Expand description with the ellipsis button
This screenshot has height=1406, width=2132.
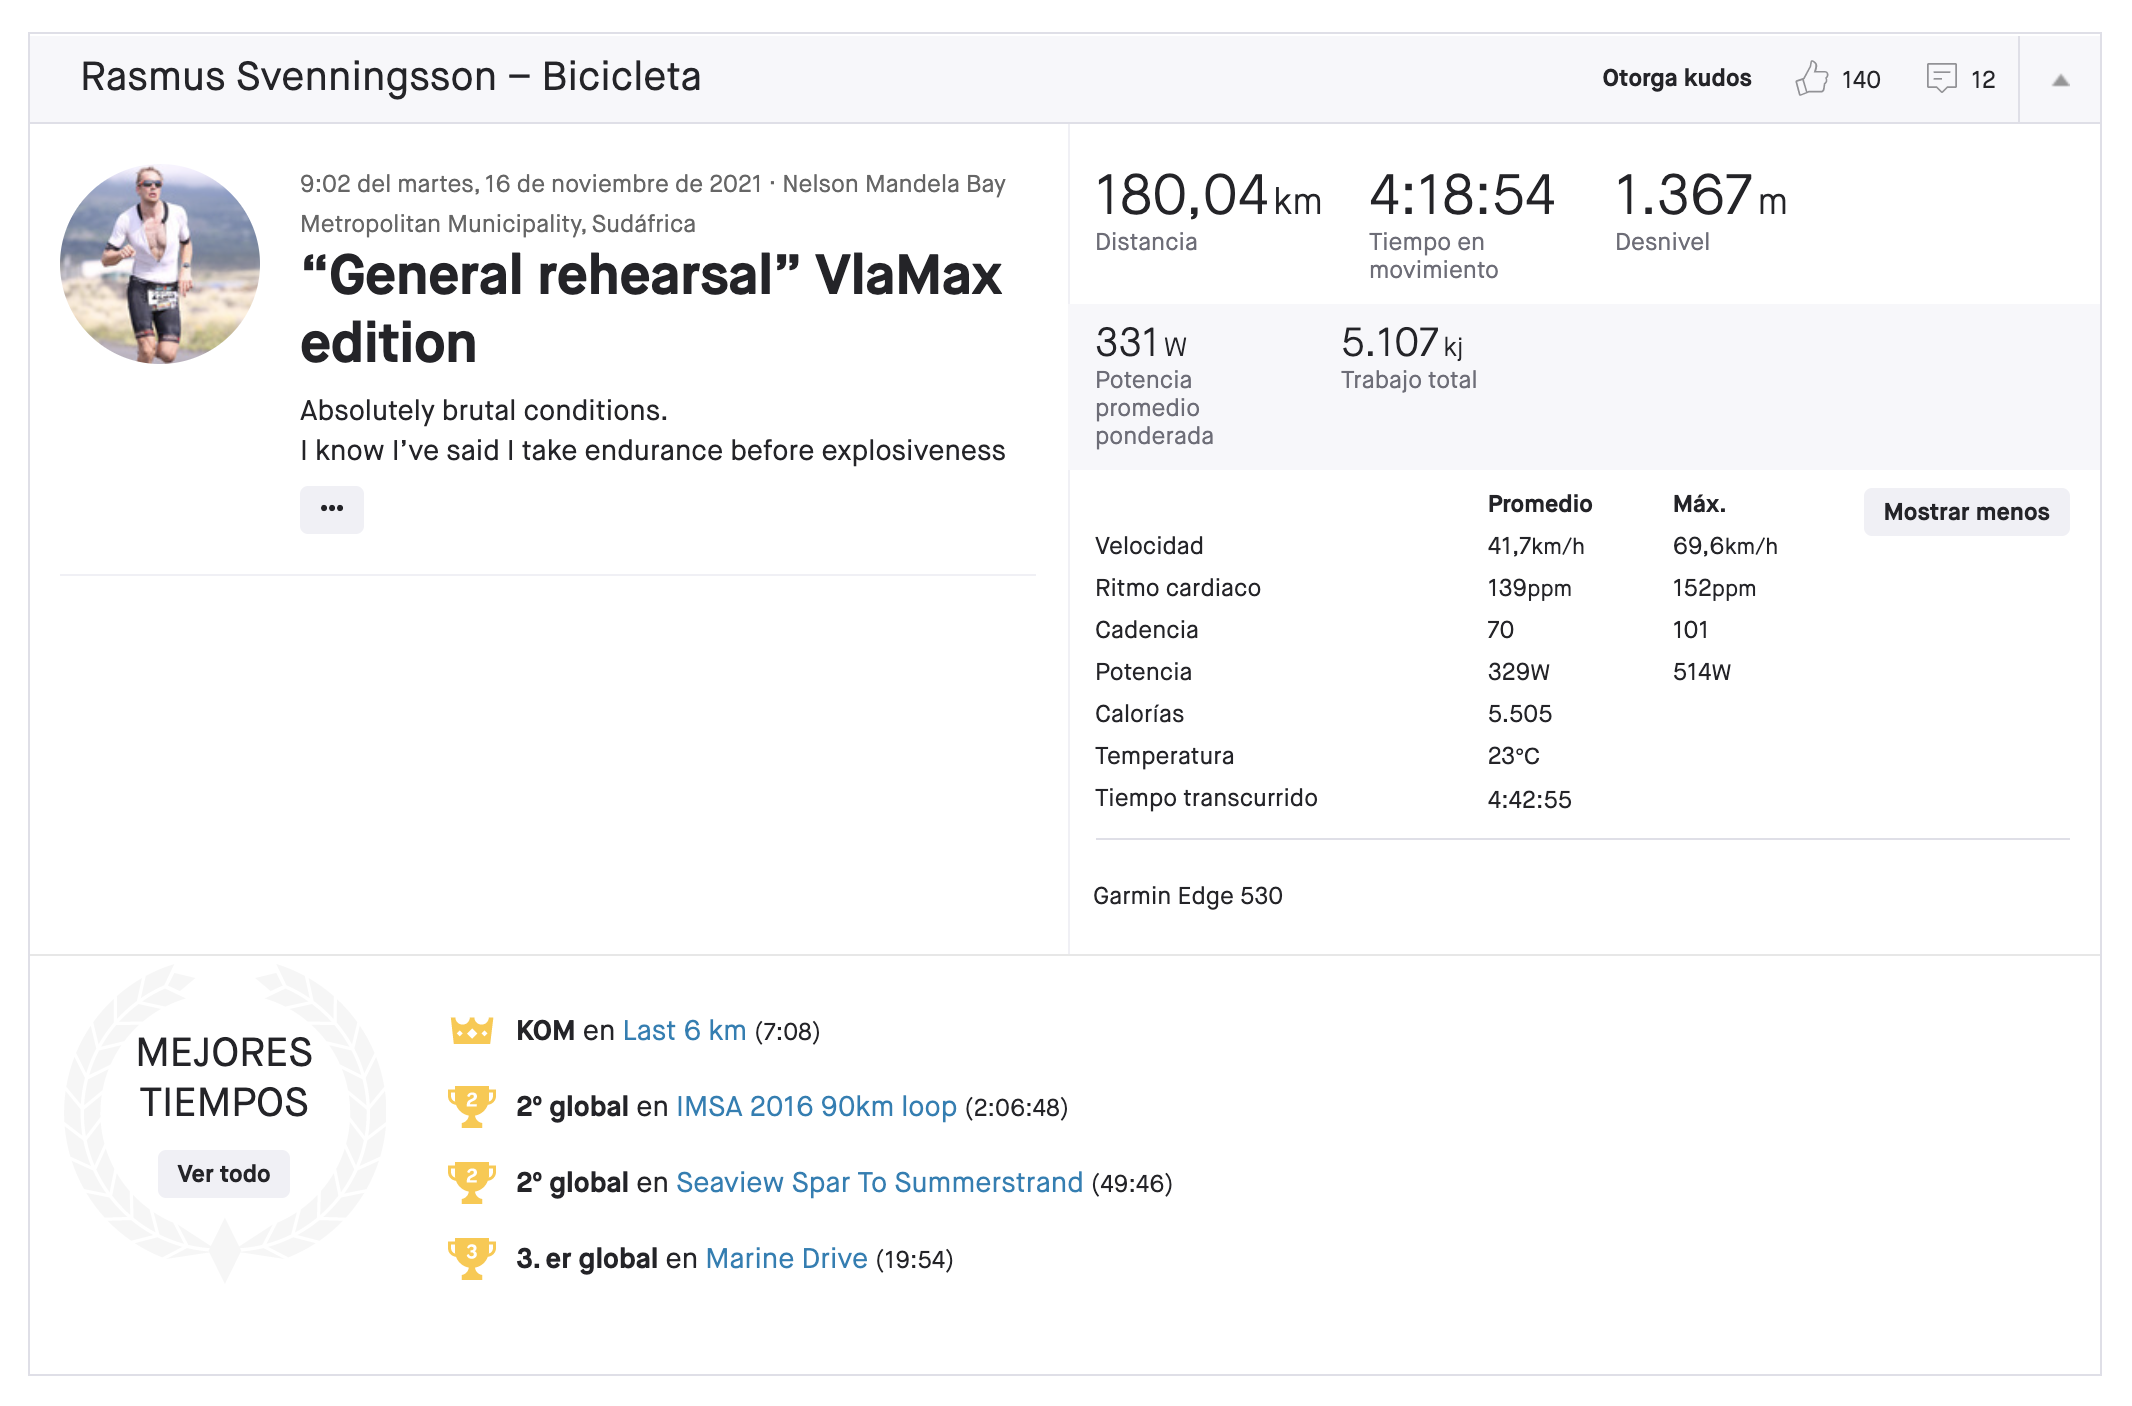(332, 509)
